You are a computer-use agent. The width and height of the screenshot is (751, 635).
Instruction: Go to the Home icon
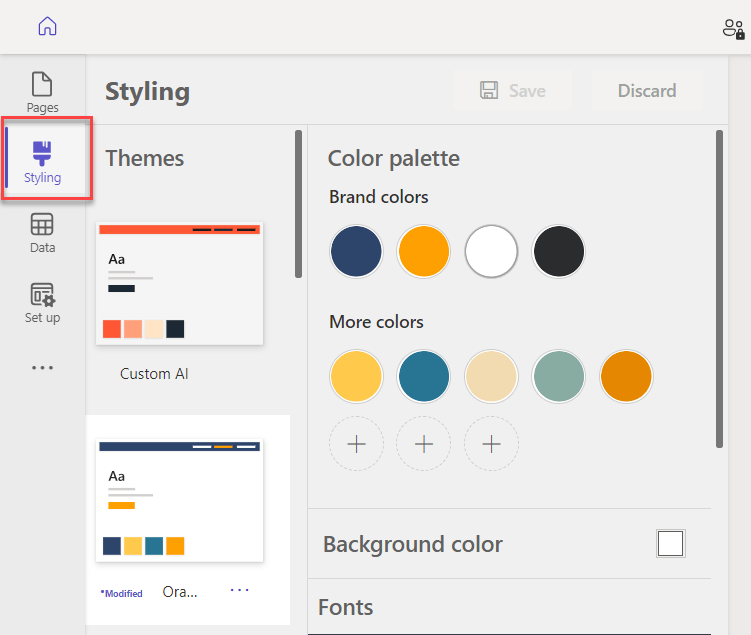coord(47,26)
